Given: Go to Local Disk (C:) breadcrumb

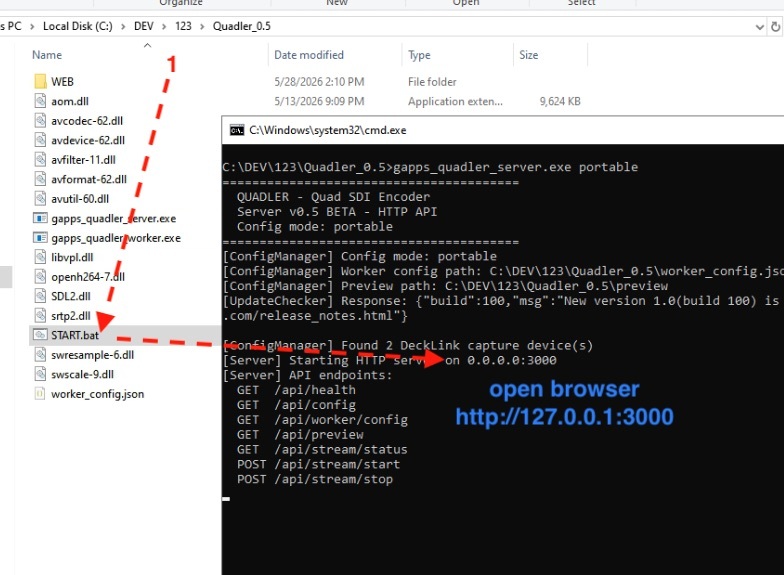Looking at the screenshot, I should [78, 26].
